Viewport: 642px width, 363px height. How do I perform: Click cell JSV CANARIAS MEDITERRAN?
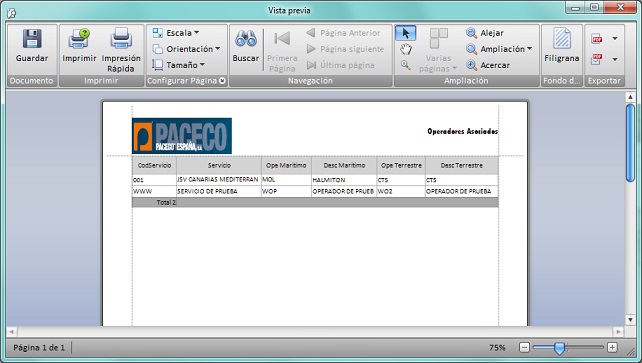[x=219, y=180]
